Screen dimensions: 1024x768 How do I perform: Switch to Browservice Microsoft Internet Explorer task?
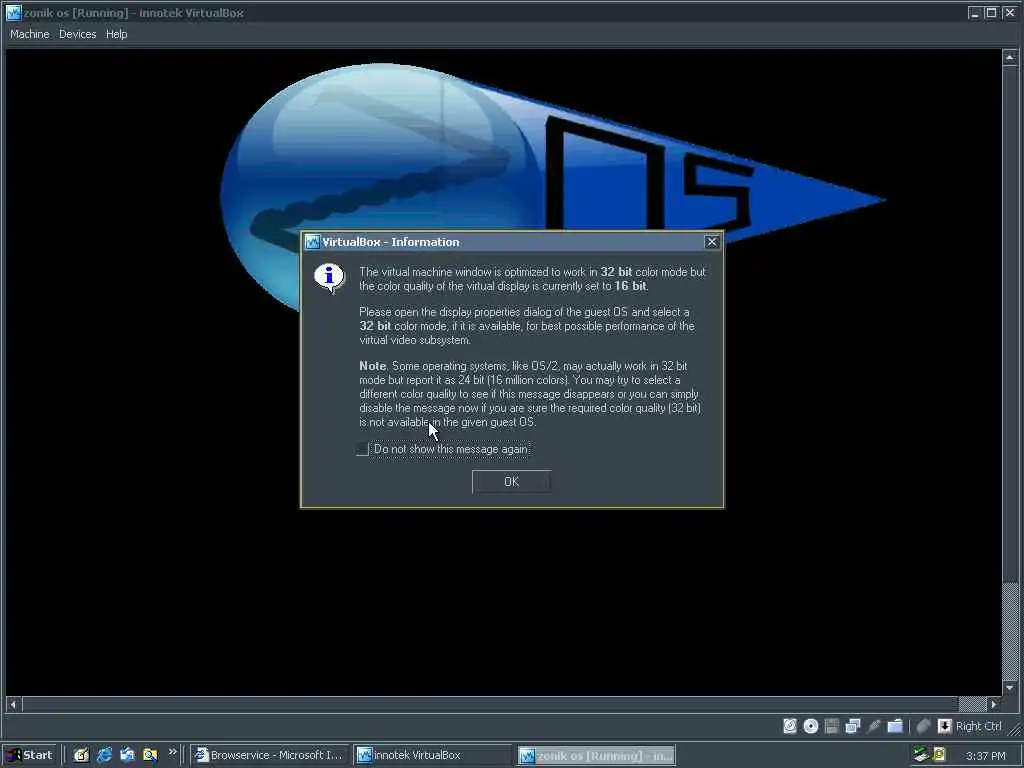pyautogui.click(x=268, y=755)
